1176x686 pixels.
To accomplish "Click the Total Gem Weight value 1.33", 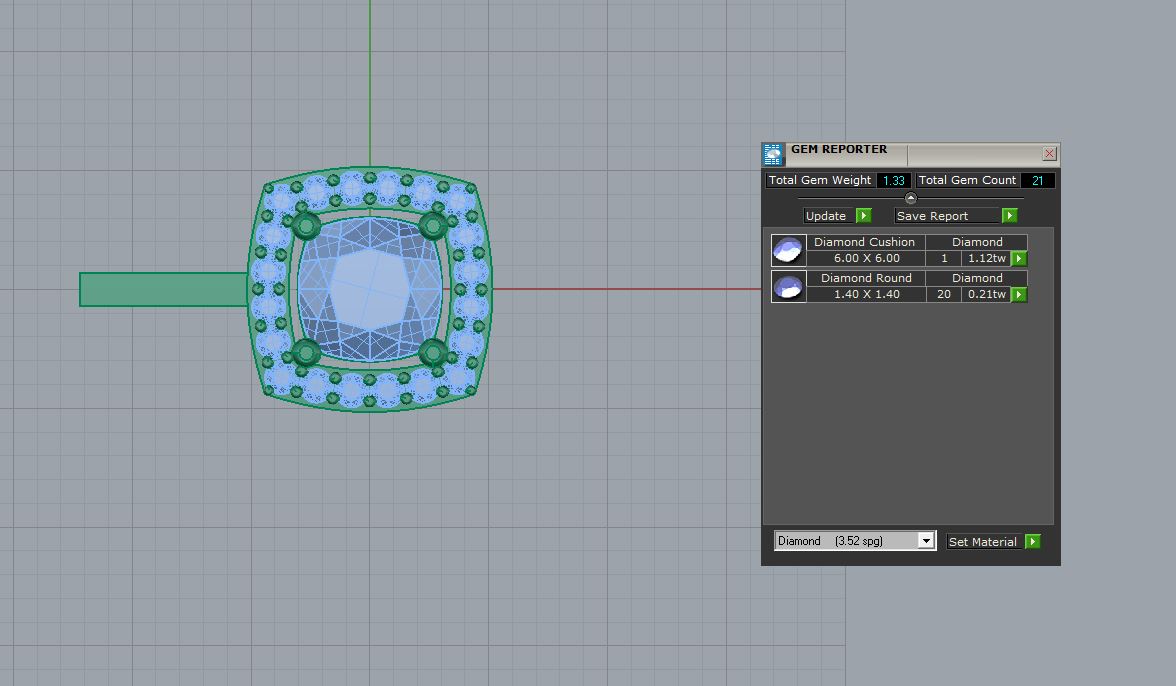I will [x=893, y=181].
